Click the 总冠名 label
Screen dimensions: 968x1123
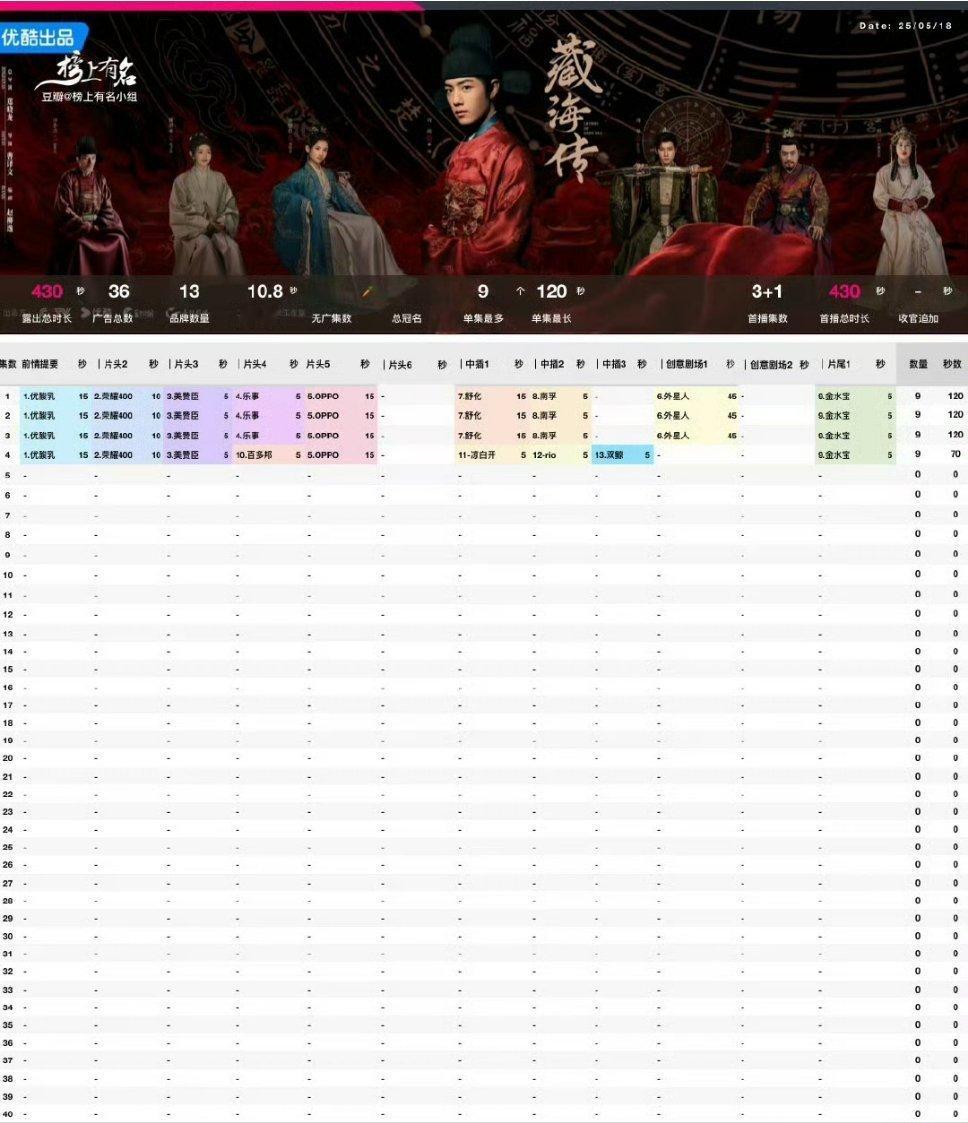tap(407, 318)
